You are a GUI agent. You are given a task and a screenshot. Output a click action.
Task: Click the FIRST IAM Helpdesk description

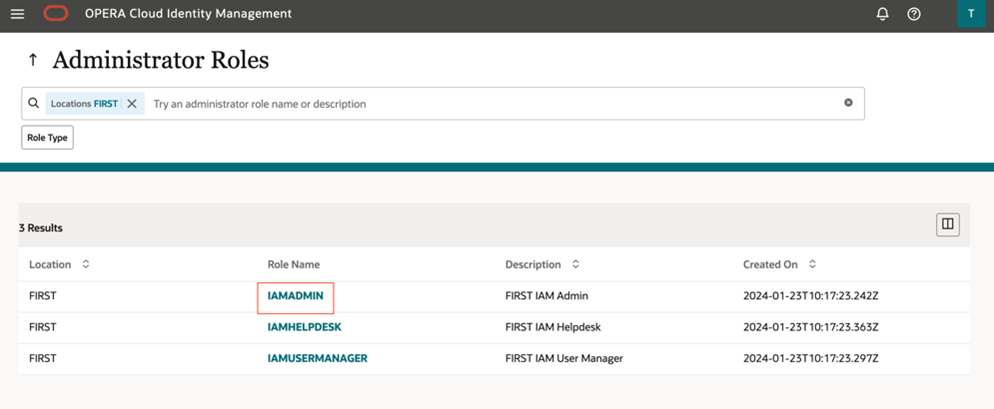click(x=553, y=327)
